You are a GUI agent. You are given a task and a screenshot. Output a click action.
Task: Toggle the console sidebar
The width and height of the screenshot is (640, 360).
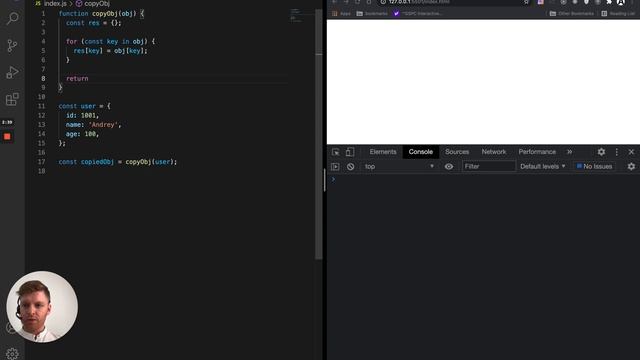coord(335,167)
